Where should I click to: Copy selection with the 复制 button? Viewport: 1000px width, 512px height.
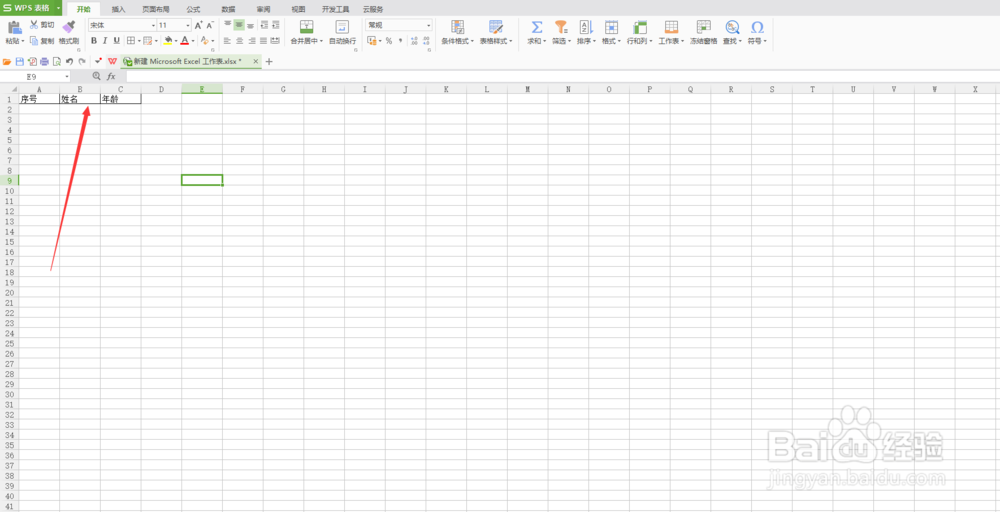(42, 41)
